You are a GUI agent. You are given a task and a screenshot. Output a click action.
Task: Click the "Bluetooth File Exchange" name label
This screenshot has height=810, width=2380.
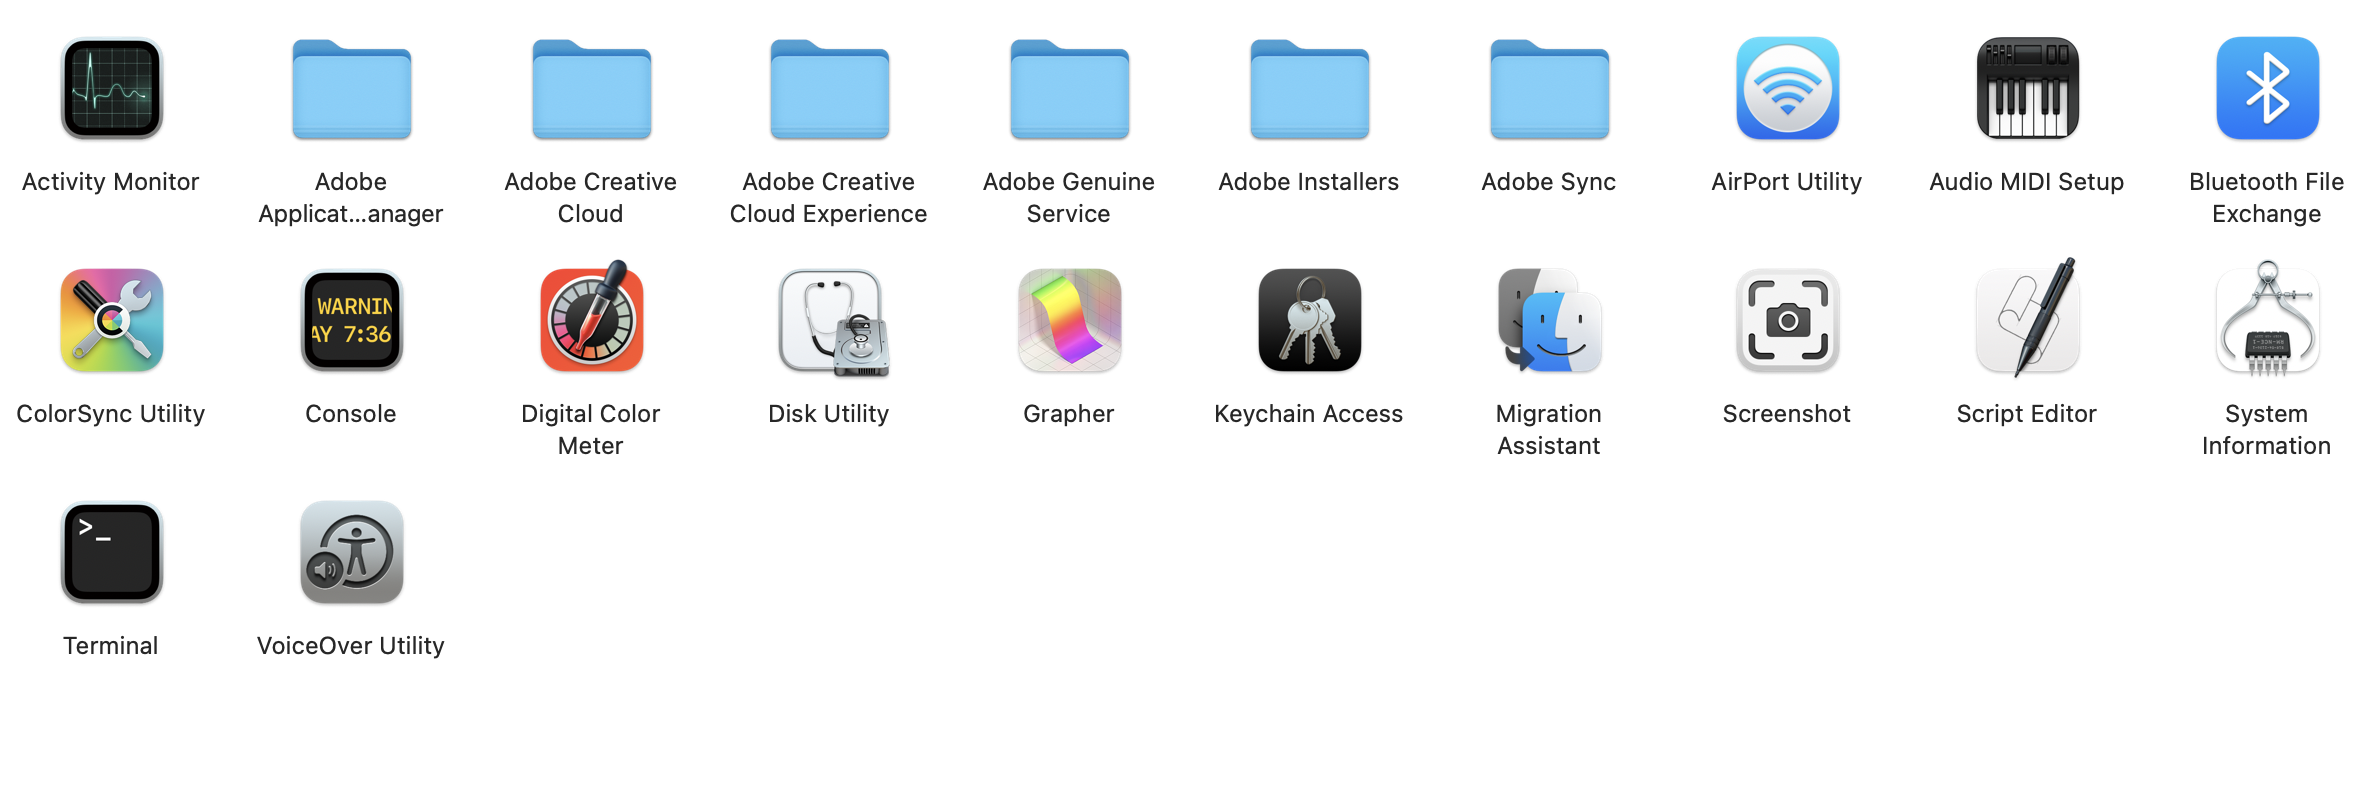[2267, 198]
